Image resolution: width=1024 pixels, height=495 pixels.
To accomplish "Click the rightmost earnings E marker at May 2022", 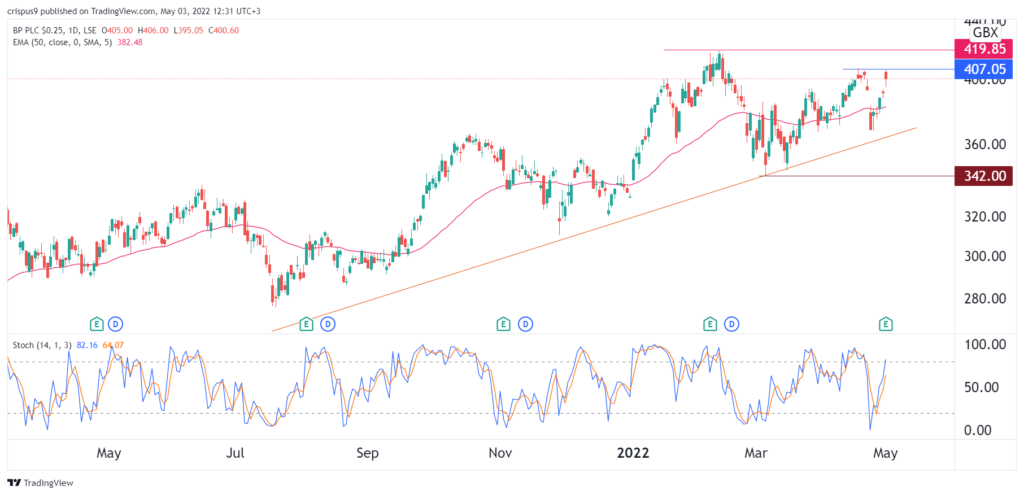I will (885, 323).
